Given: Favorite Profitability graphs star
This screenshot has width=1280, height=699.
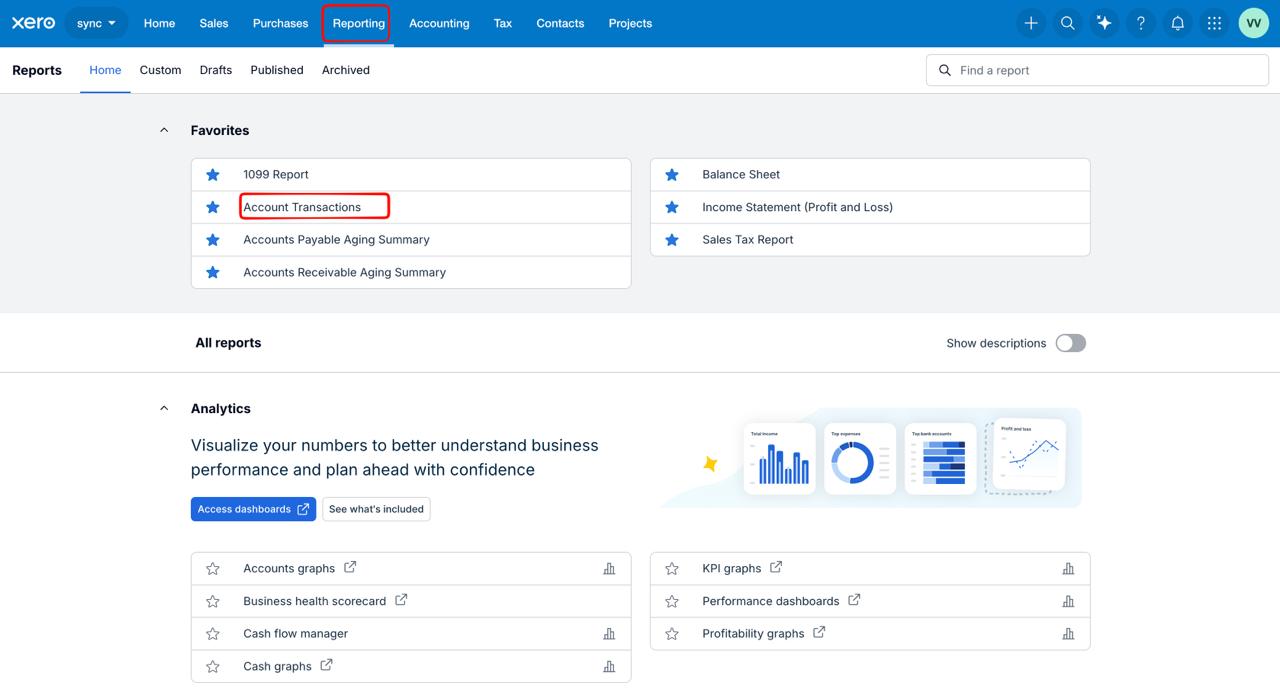Looking at the screenshot, I should (672, 634).
